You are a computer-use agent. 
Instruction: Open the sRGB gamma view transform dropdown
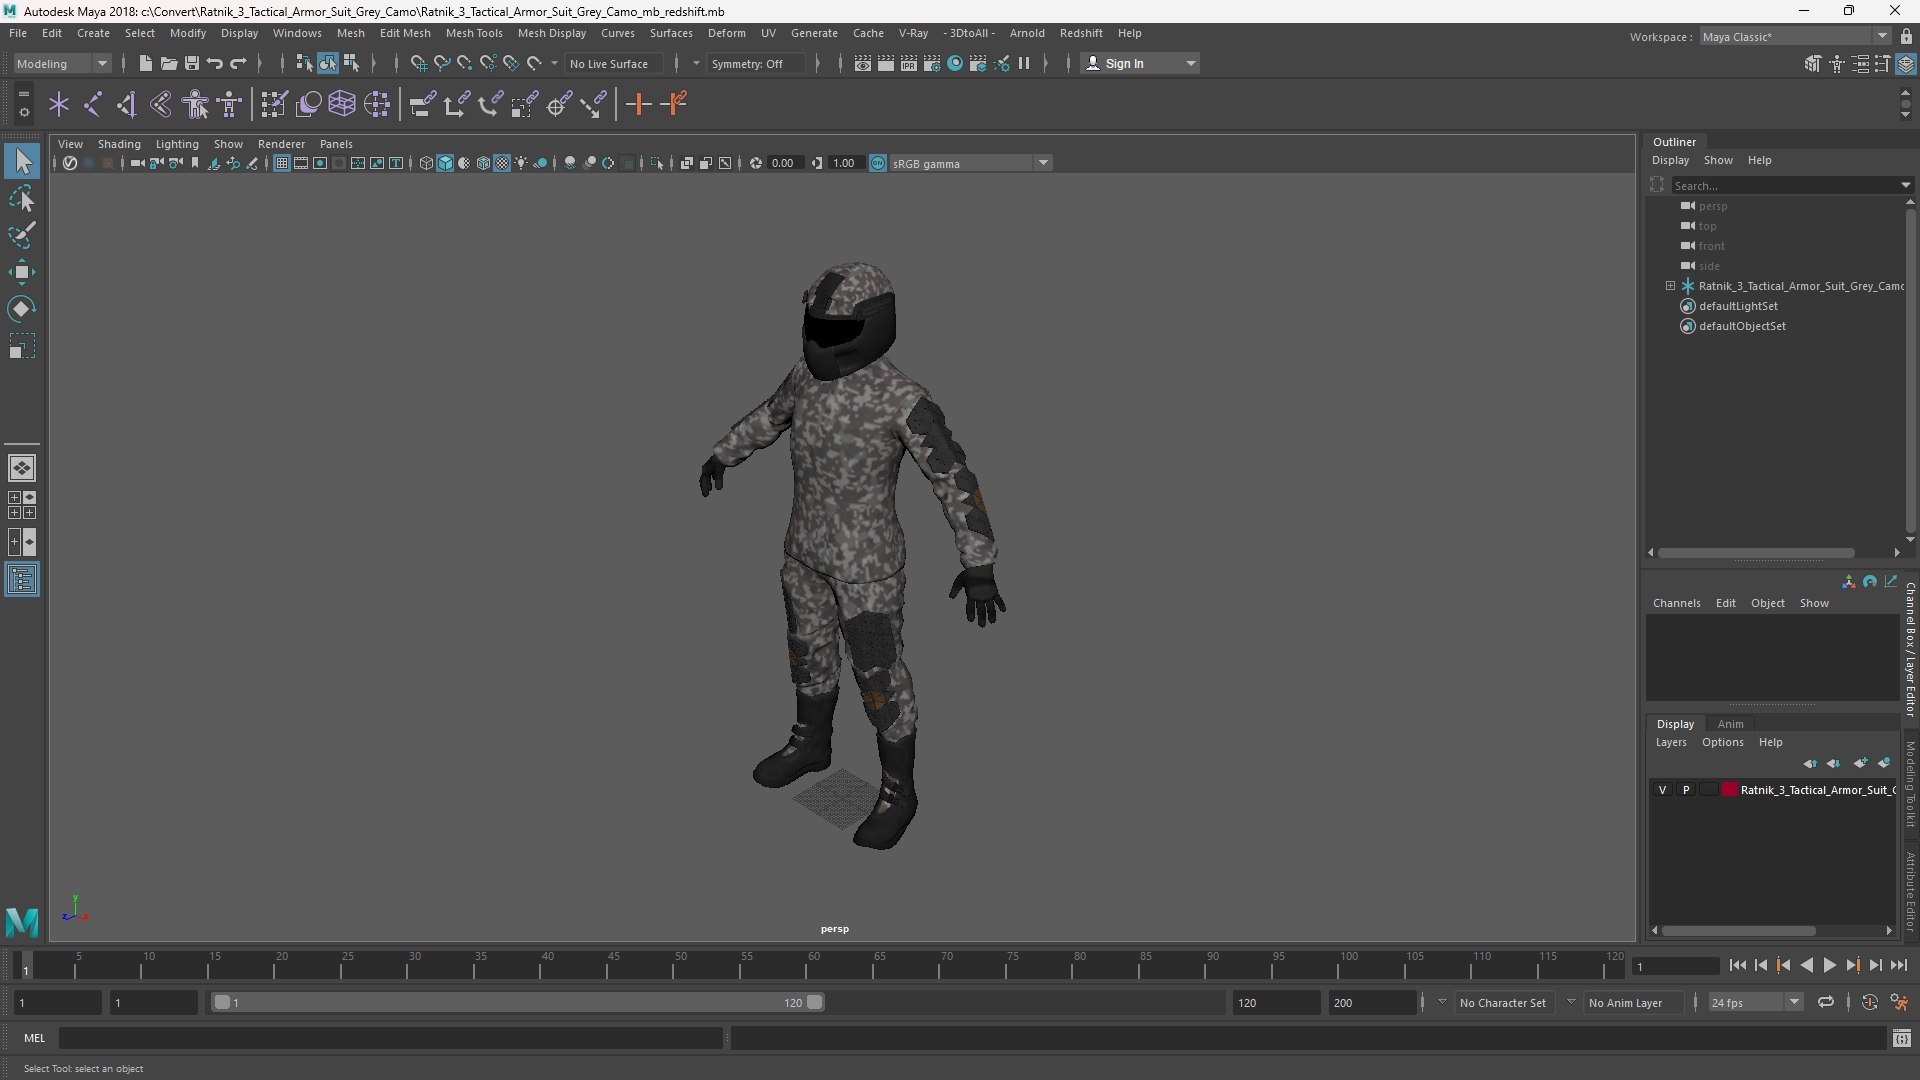pyautogui.click(x=970, y=163)
